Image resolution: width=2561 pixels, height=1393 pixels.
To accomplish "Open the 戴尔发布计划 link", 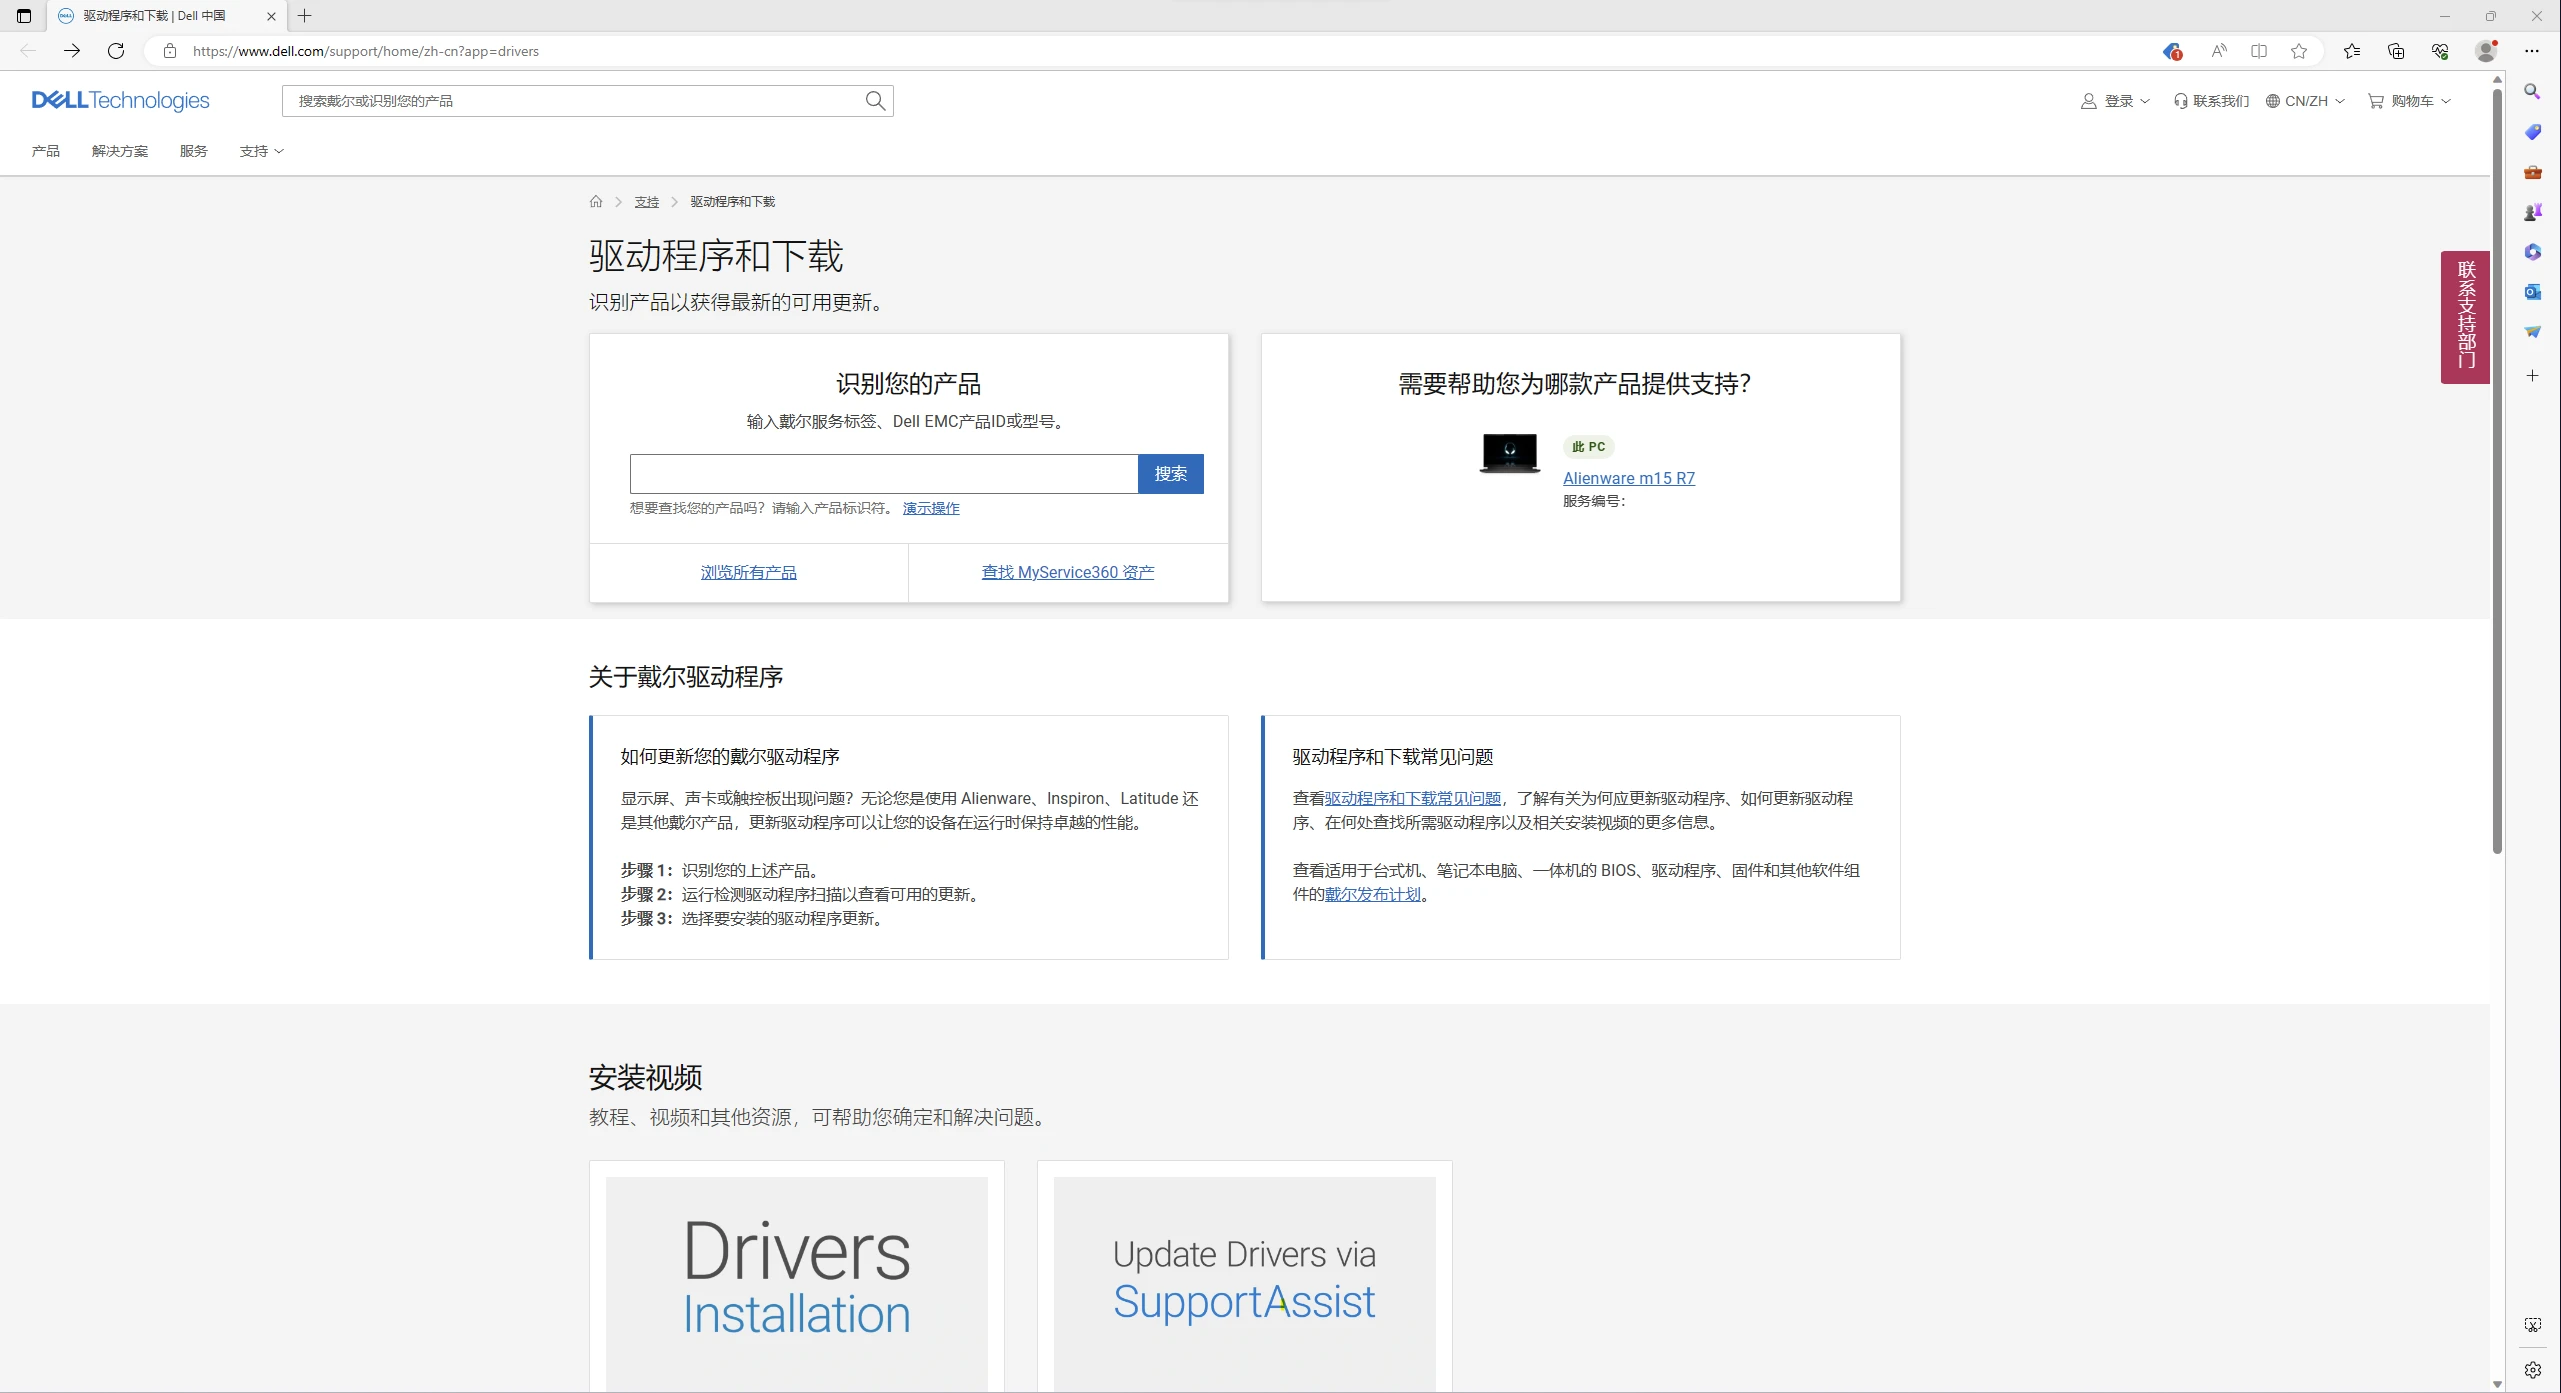I will [x=1373, y=894].
